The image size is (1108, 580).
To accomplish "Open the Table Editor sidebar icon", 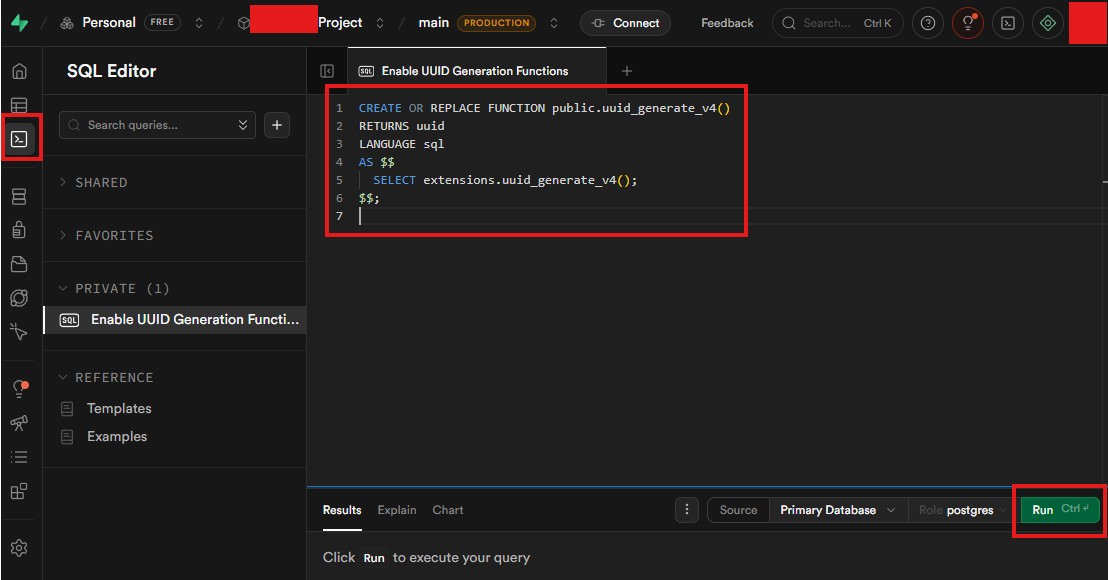I will (19, 105).
